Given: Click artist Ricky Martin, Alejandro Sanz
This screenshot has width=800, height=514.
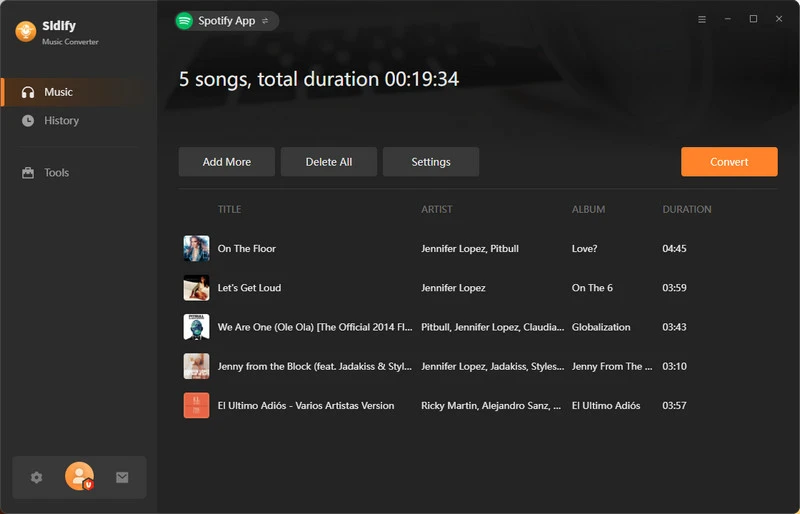Looking at the screenshot, I should [x=491, y=406].
